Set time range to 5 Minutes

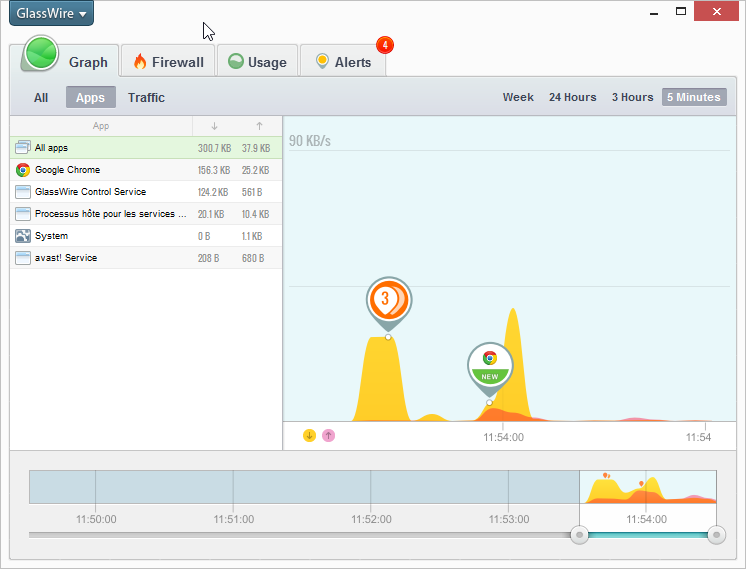(x=694, y=97)
